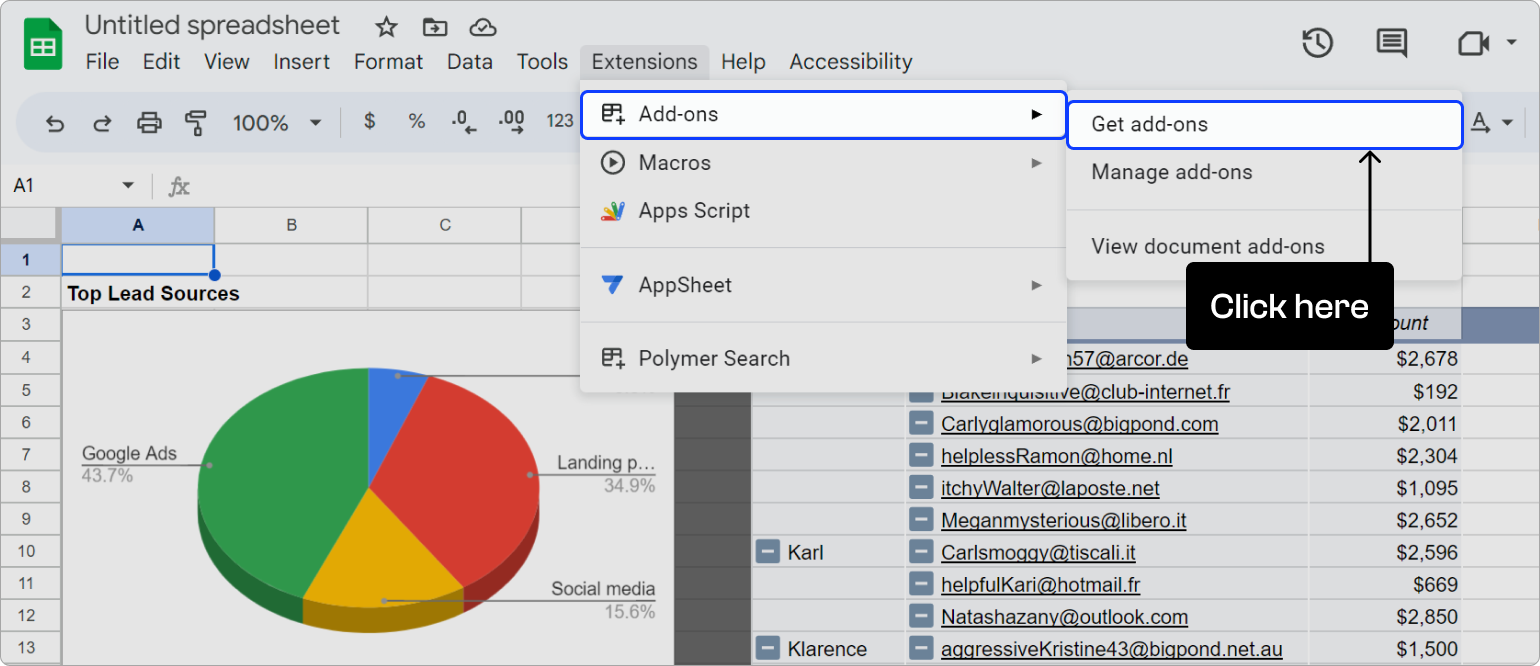This screenshot has width=1540, height=666.
Task: Select the paint format roller
Action: pyautogui.click(x=196, y=123)
